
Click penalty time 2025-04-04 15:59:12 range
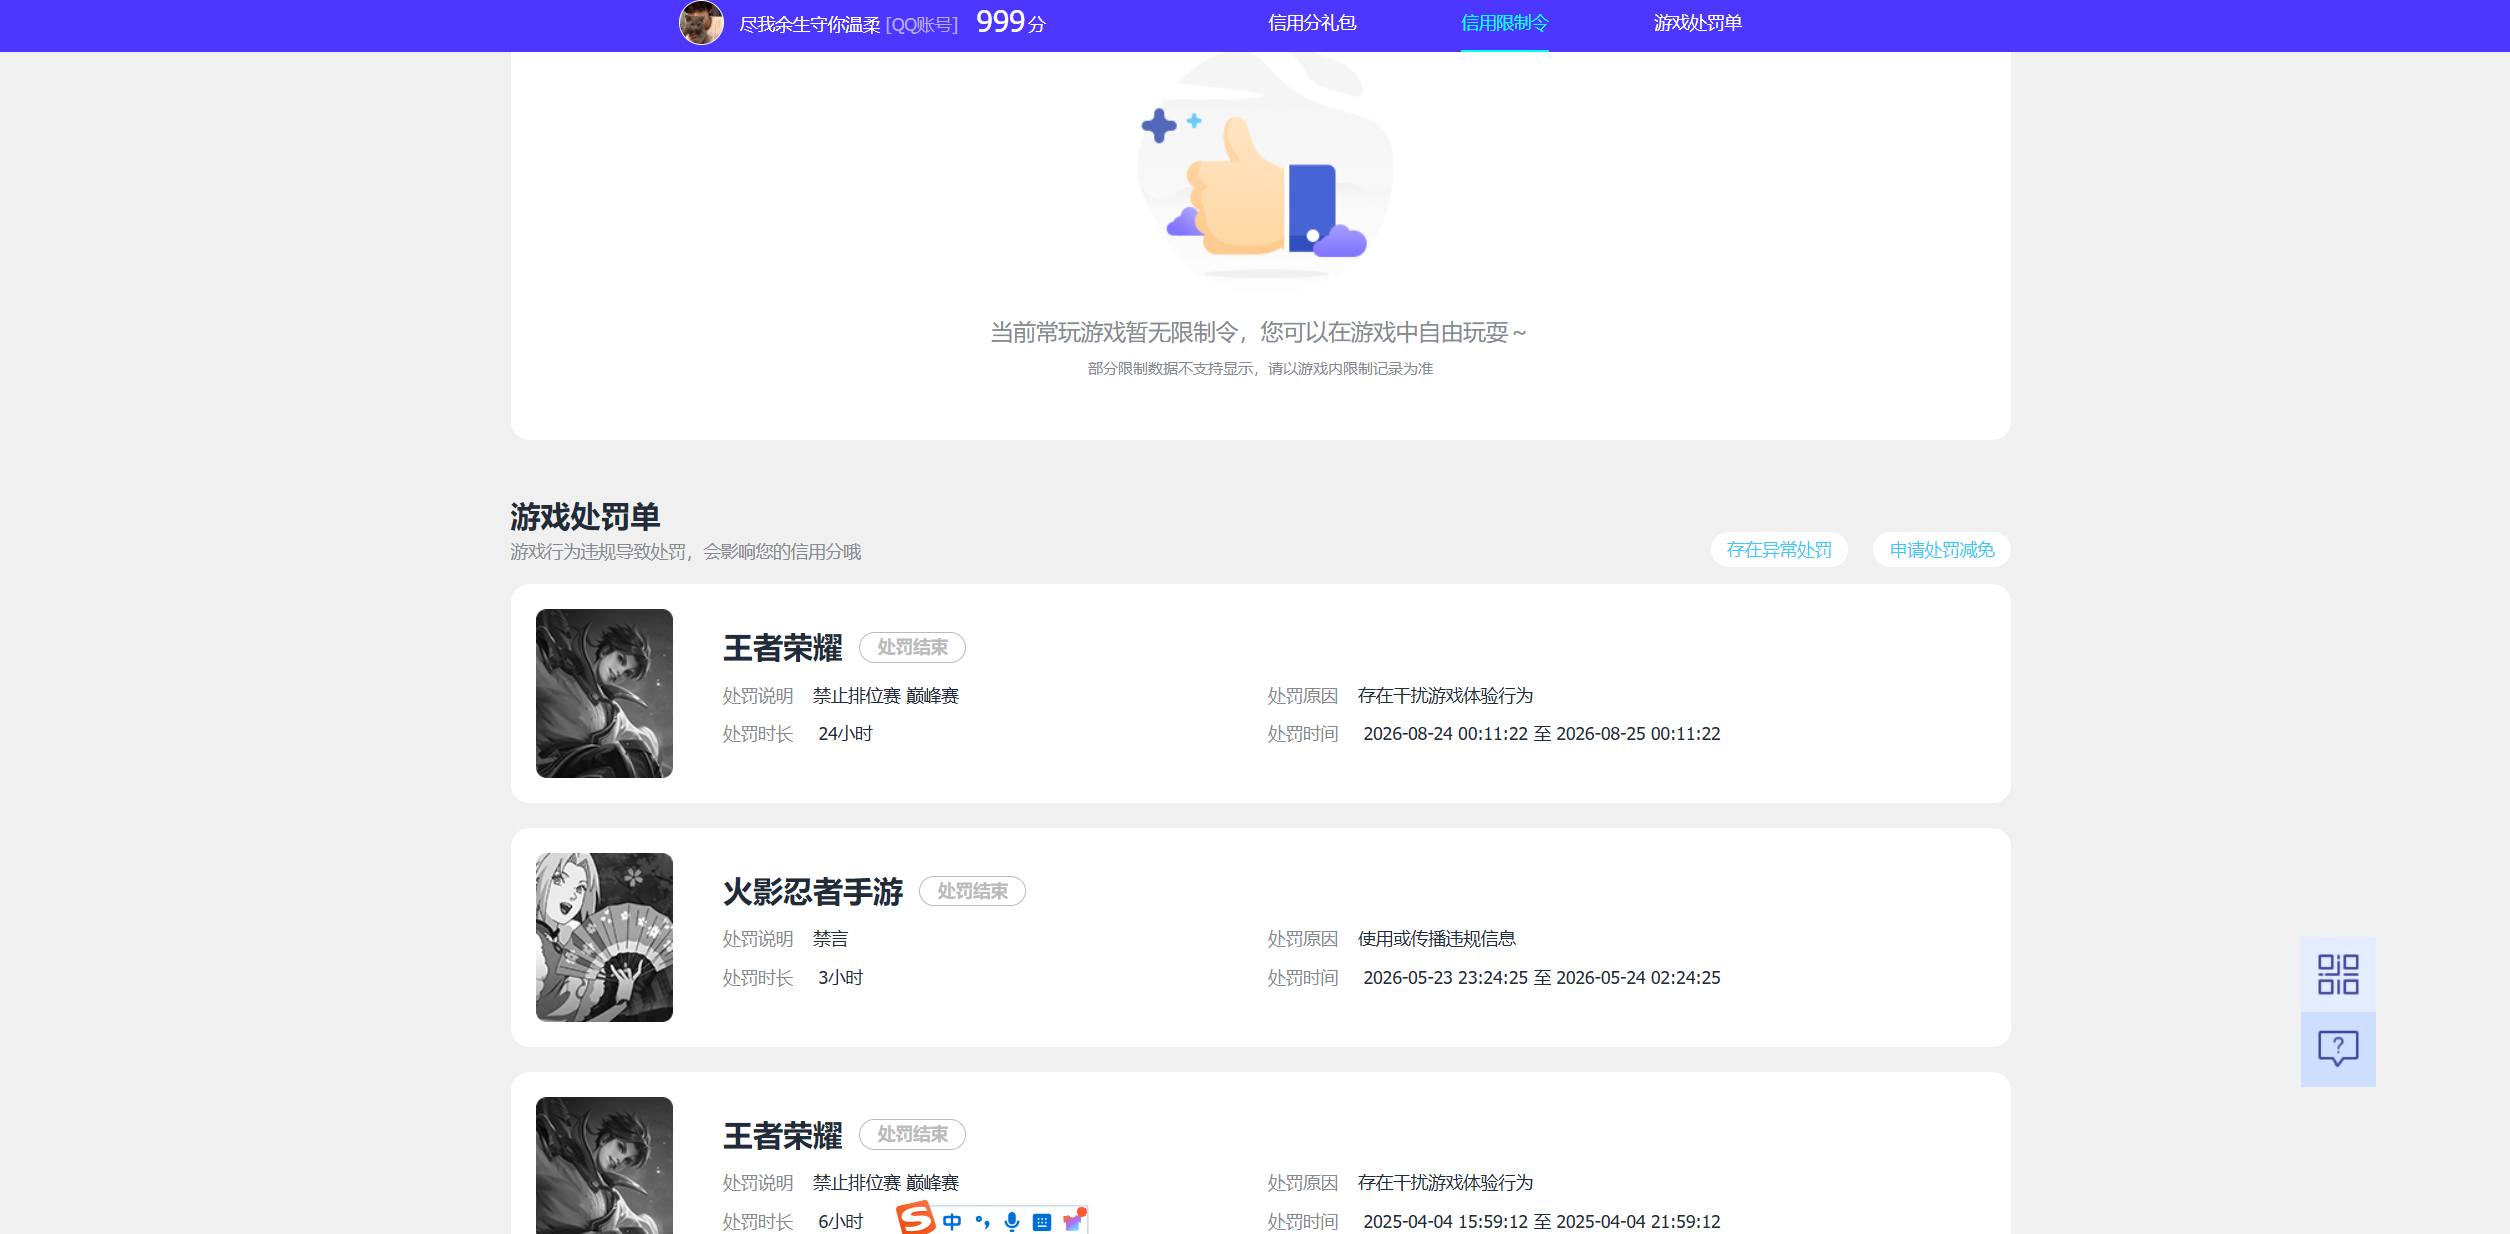(1542, 1222)
